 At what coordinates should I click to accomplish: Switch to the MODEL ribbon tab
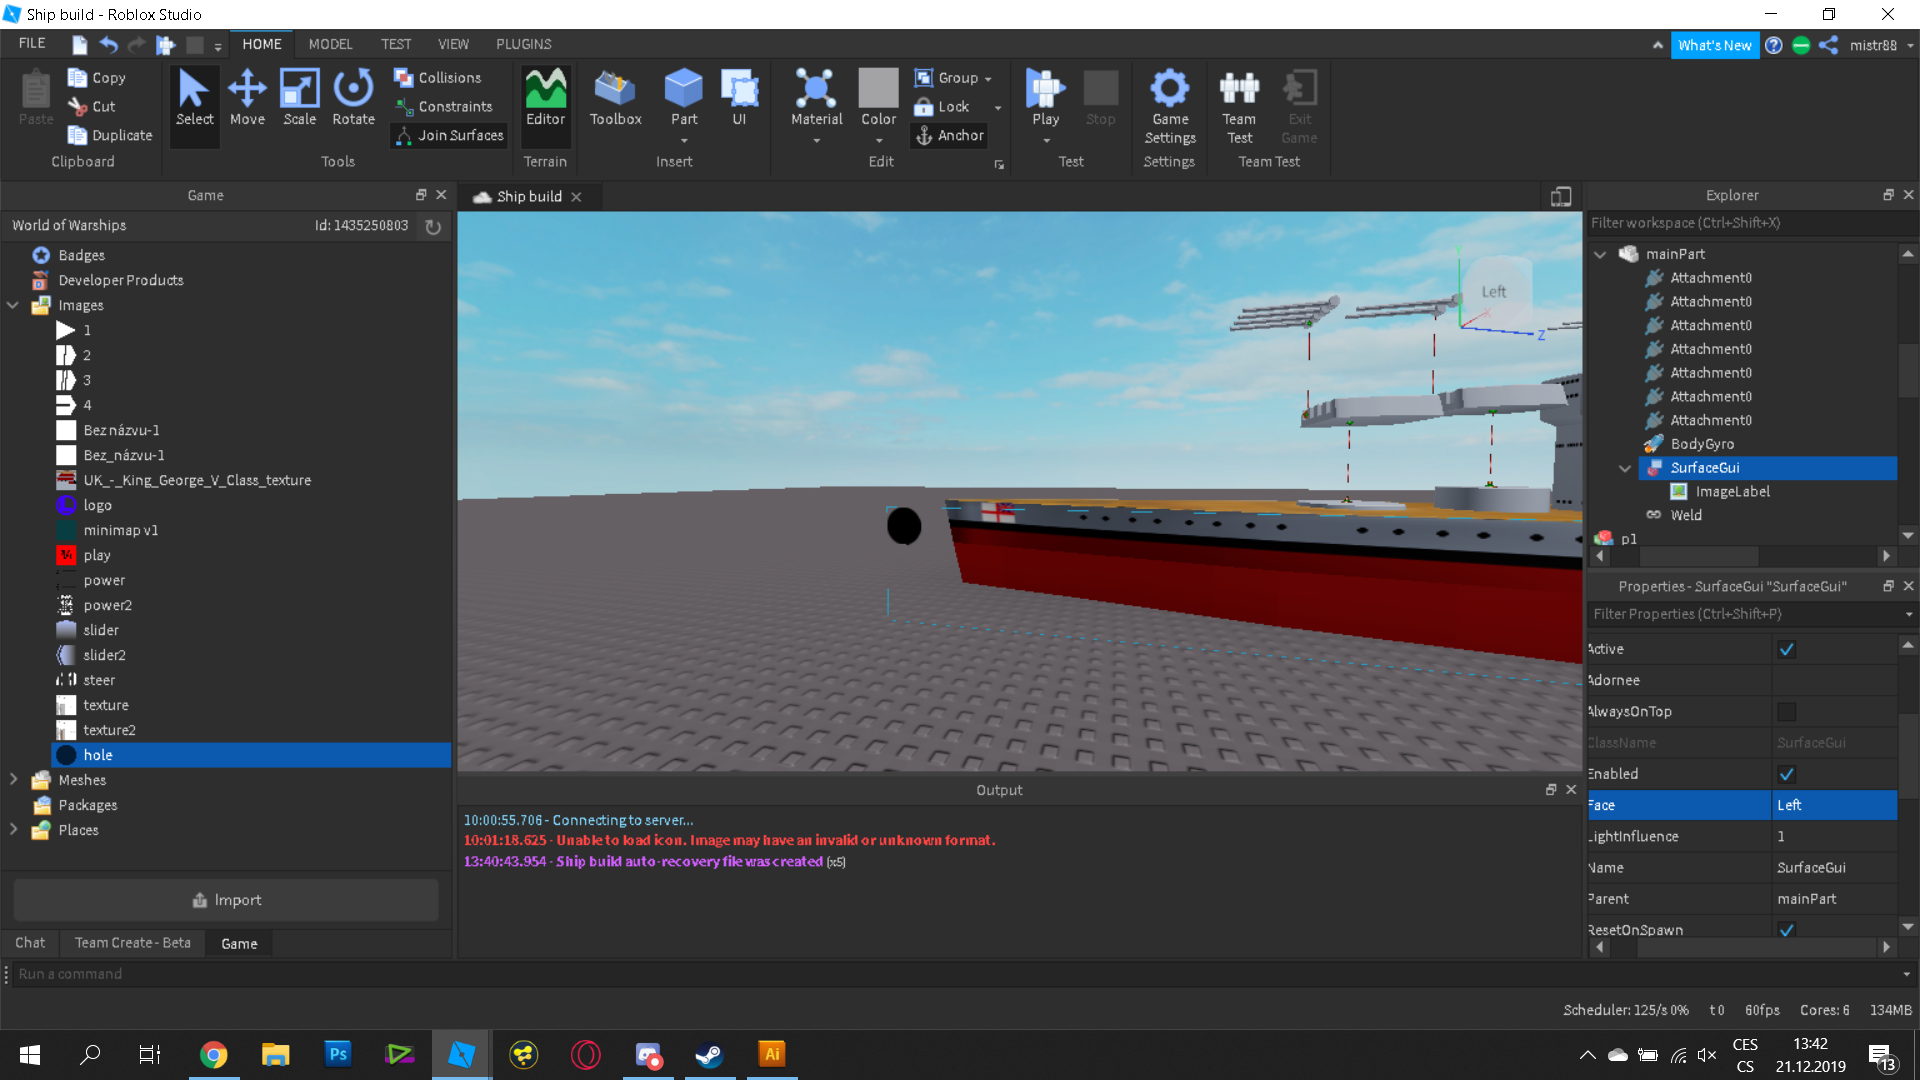point(330,44)
